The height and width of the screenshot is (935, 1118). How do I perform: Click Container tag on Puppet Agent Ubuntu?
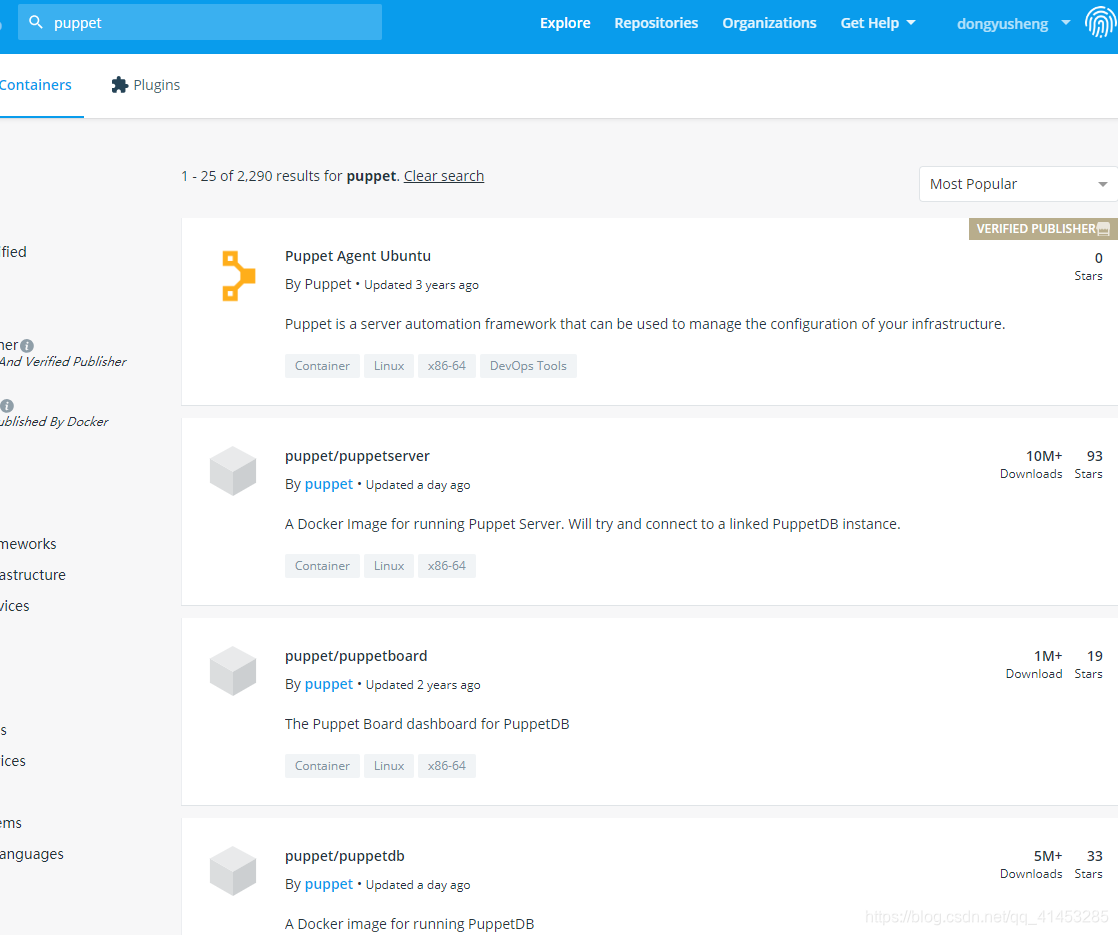pyautogui.click(x=322, y=366)
